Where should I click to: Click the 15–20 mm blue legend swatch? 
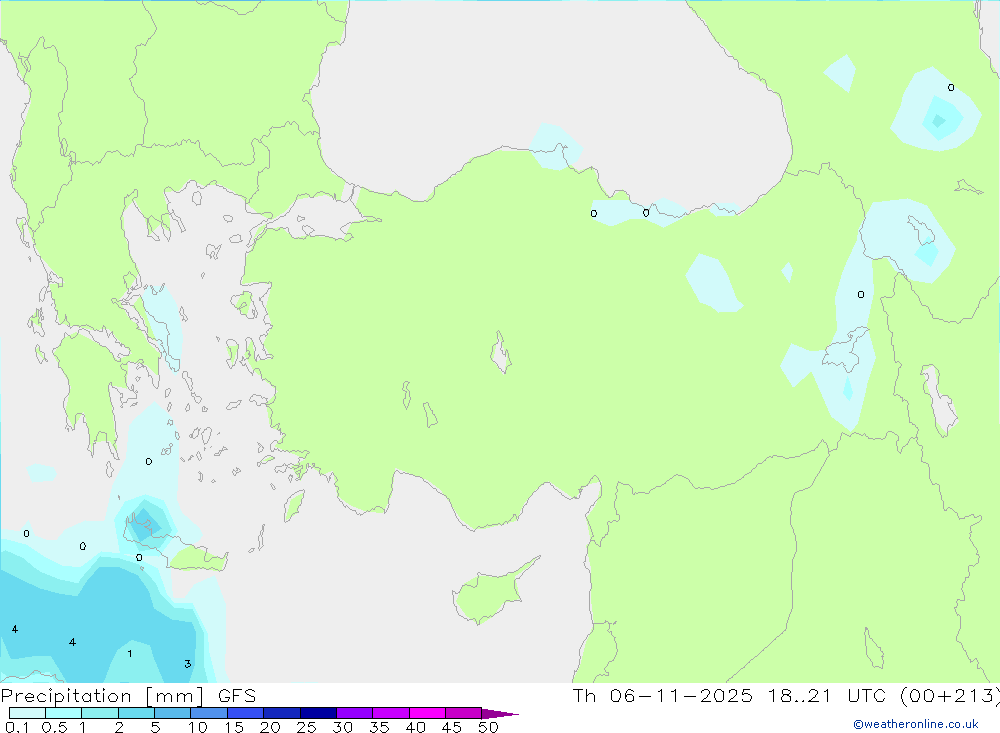[245, 713]
